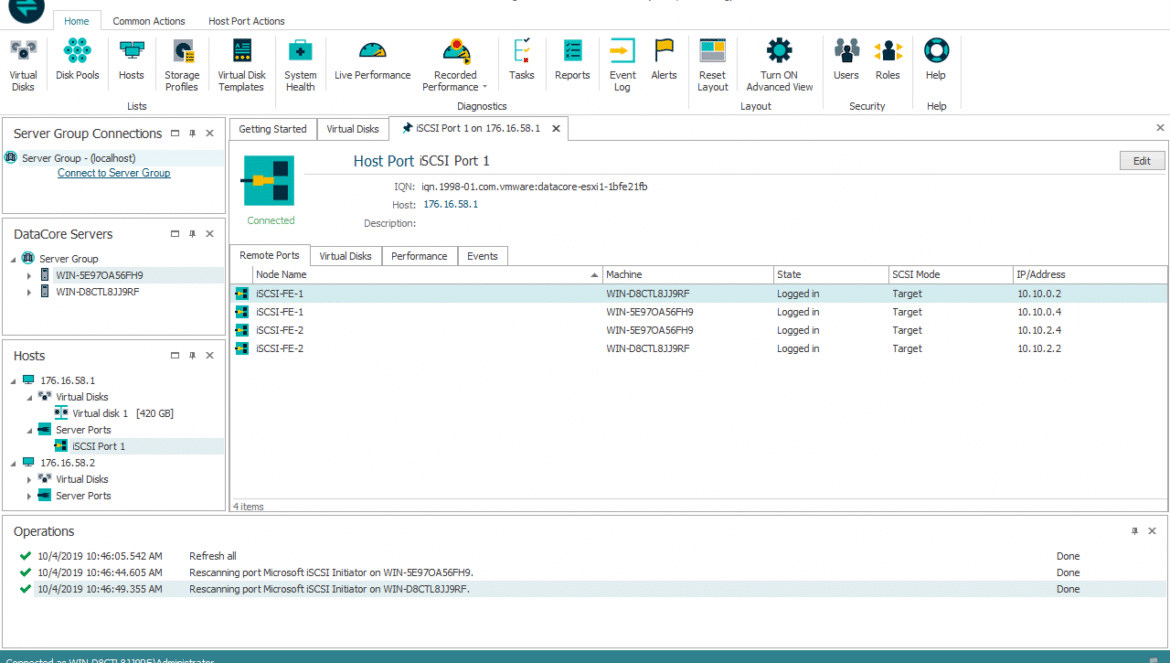Collapse Server Ports under host 176.16.58.1

pos(29,430)
